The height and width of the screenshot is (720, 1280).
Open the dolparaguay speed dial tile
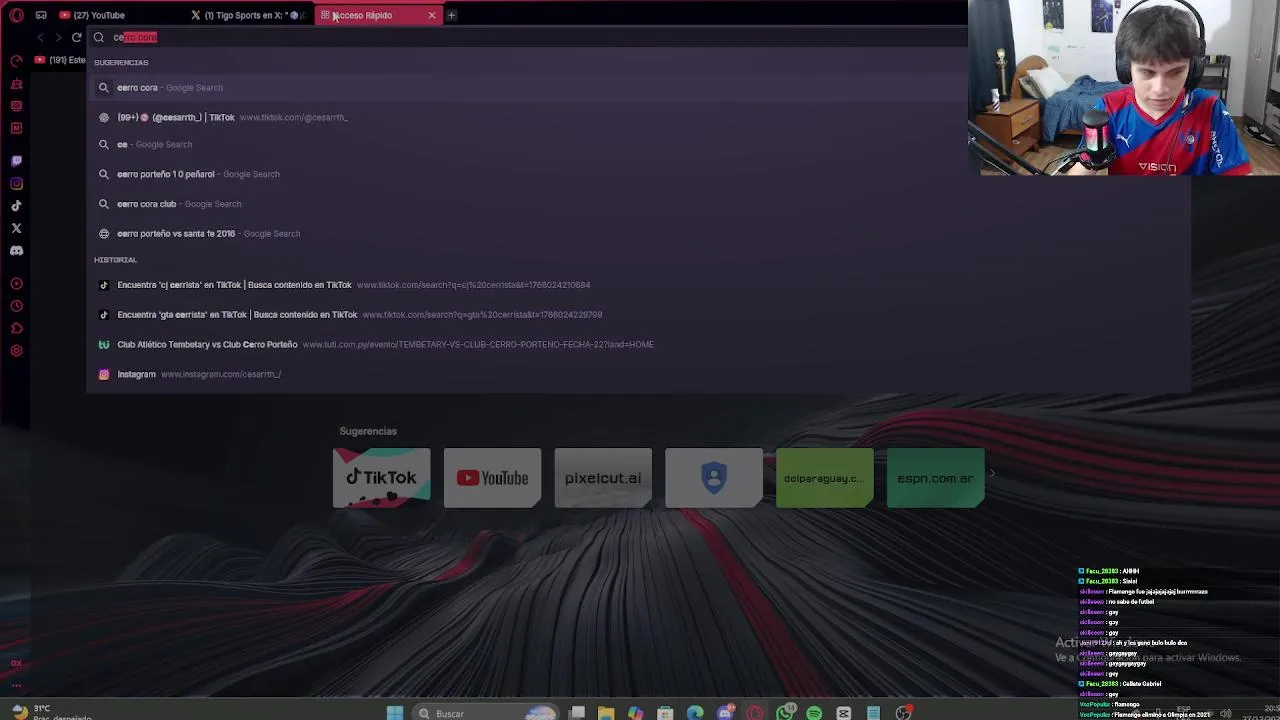tap(824, 478)
